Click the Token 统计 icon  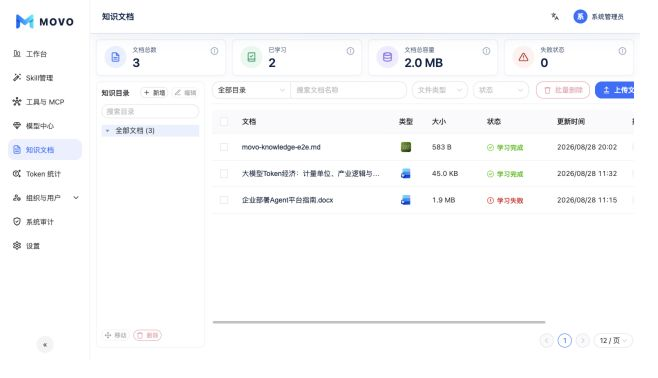coord(17,173)
